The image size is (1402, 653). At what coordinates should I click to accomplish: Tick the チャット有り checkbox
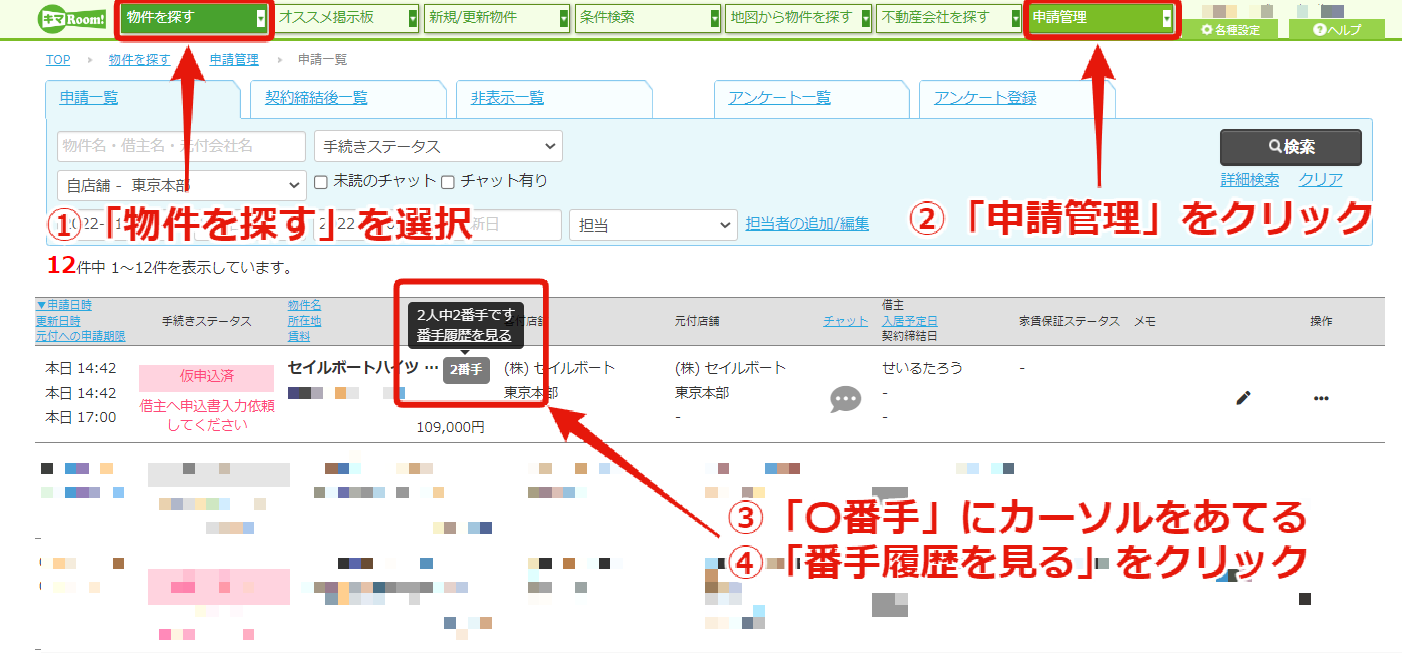tap(448, 182)
